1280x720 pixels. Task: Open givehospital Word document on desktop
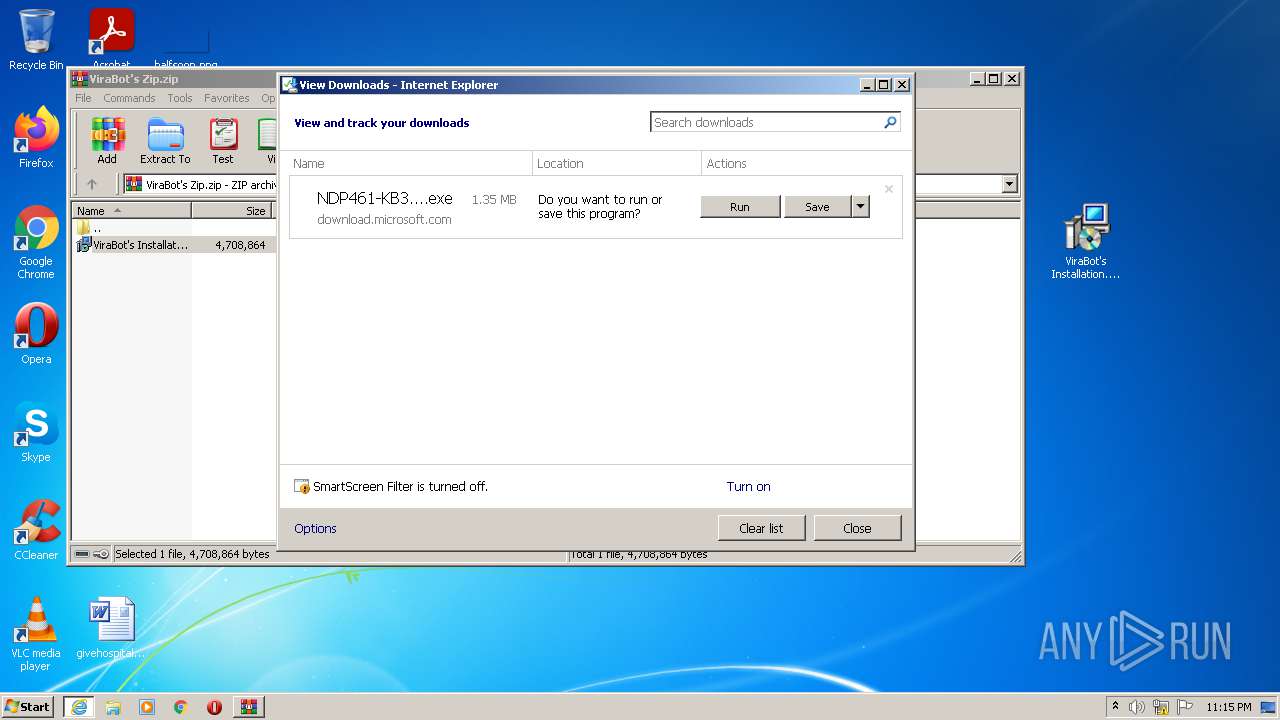pyautogui.click(x=111, y=628)
